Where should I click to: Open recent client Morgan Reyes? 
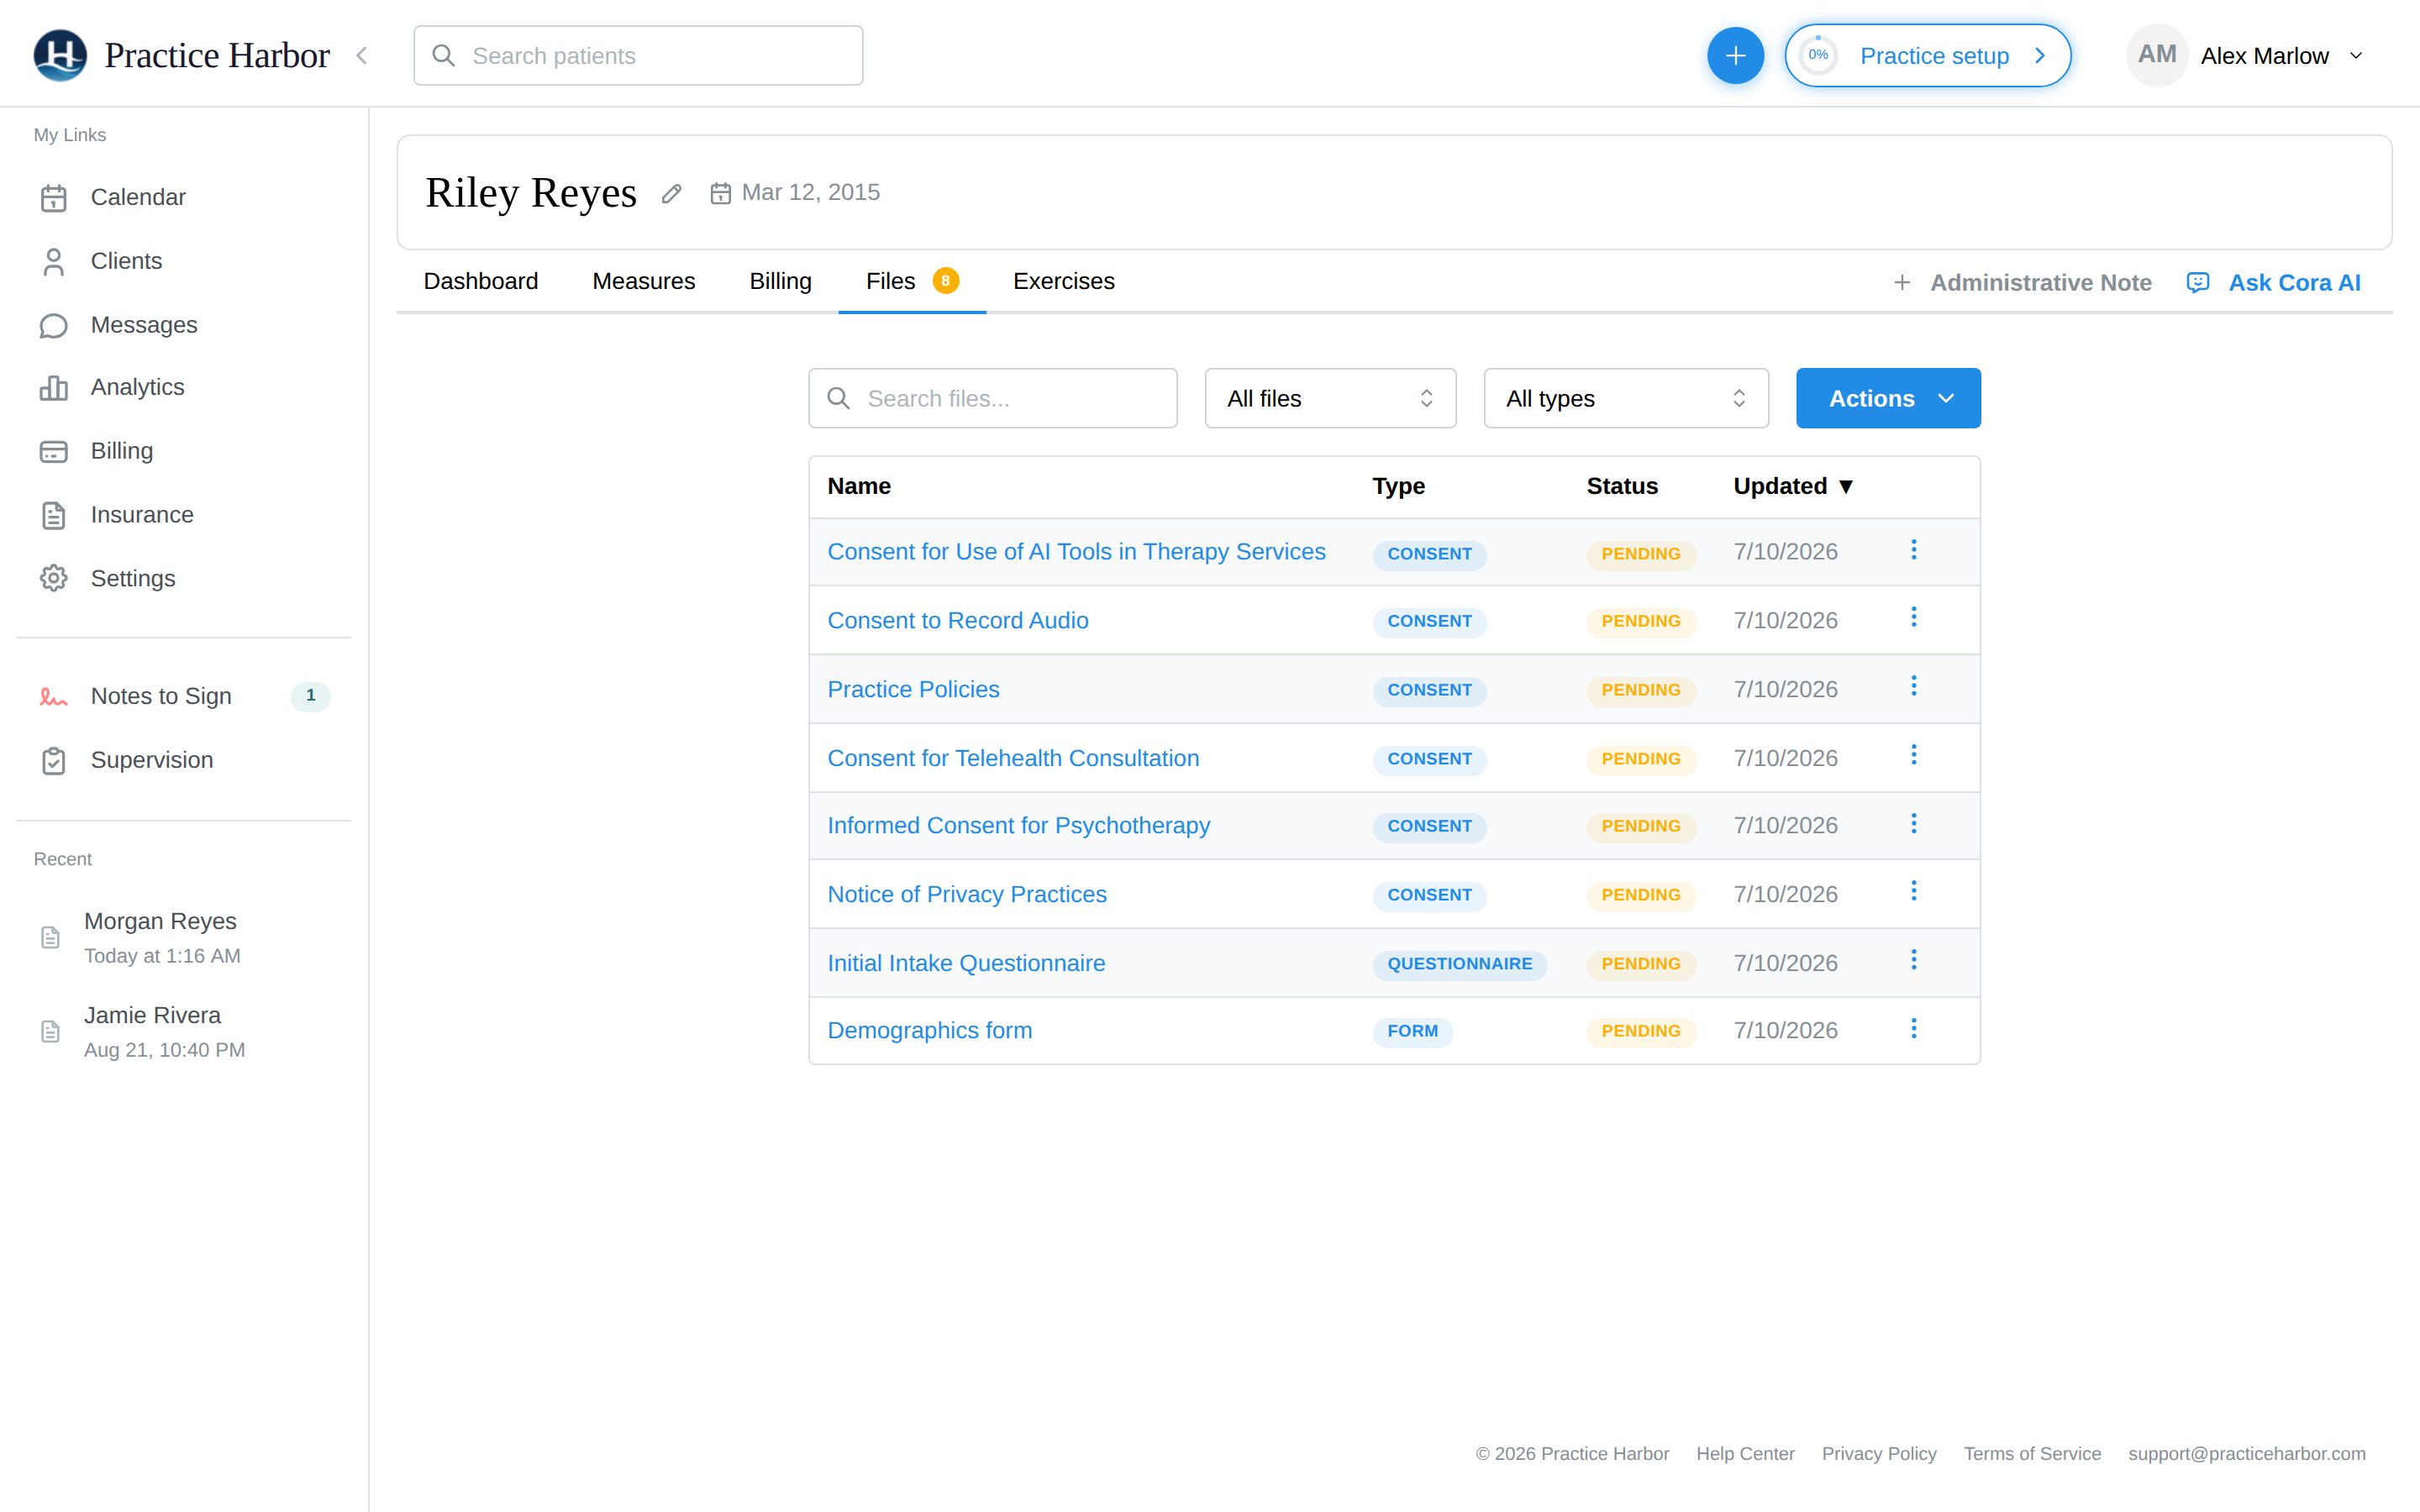(x=160, y=937)
